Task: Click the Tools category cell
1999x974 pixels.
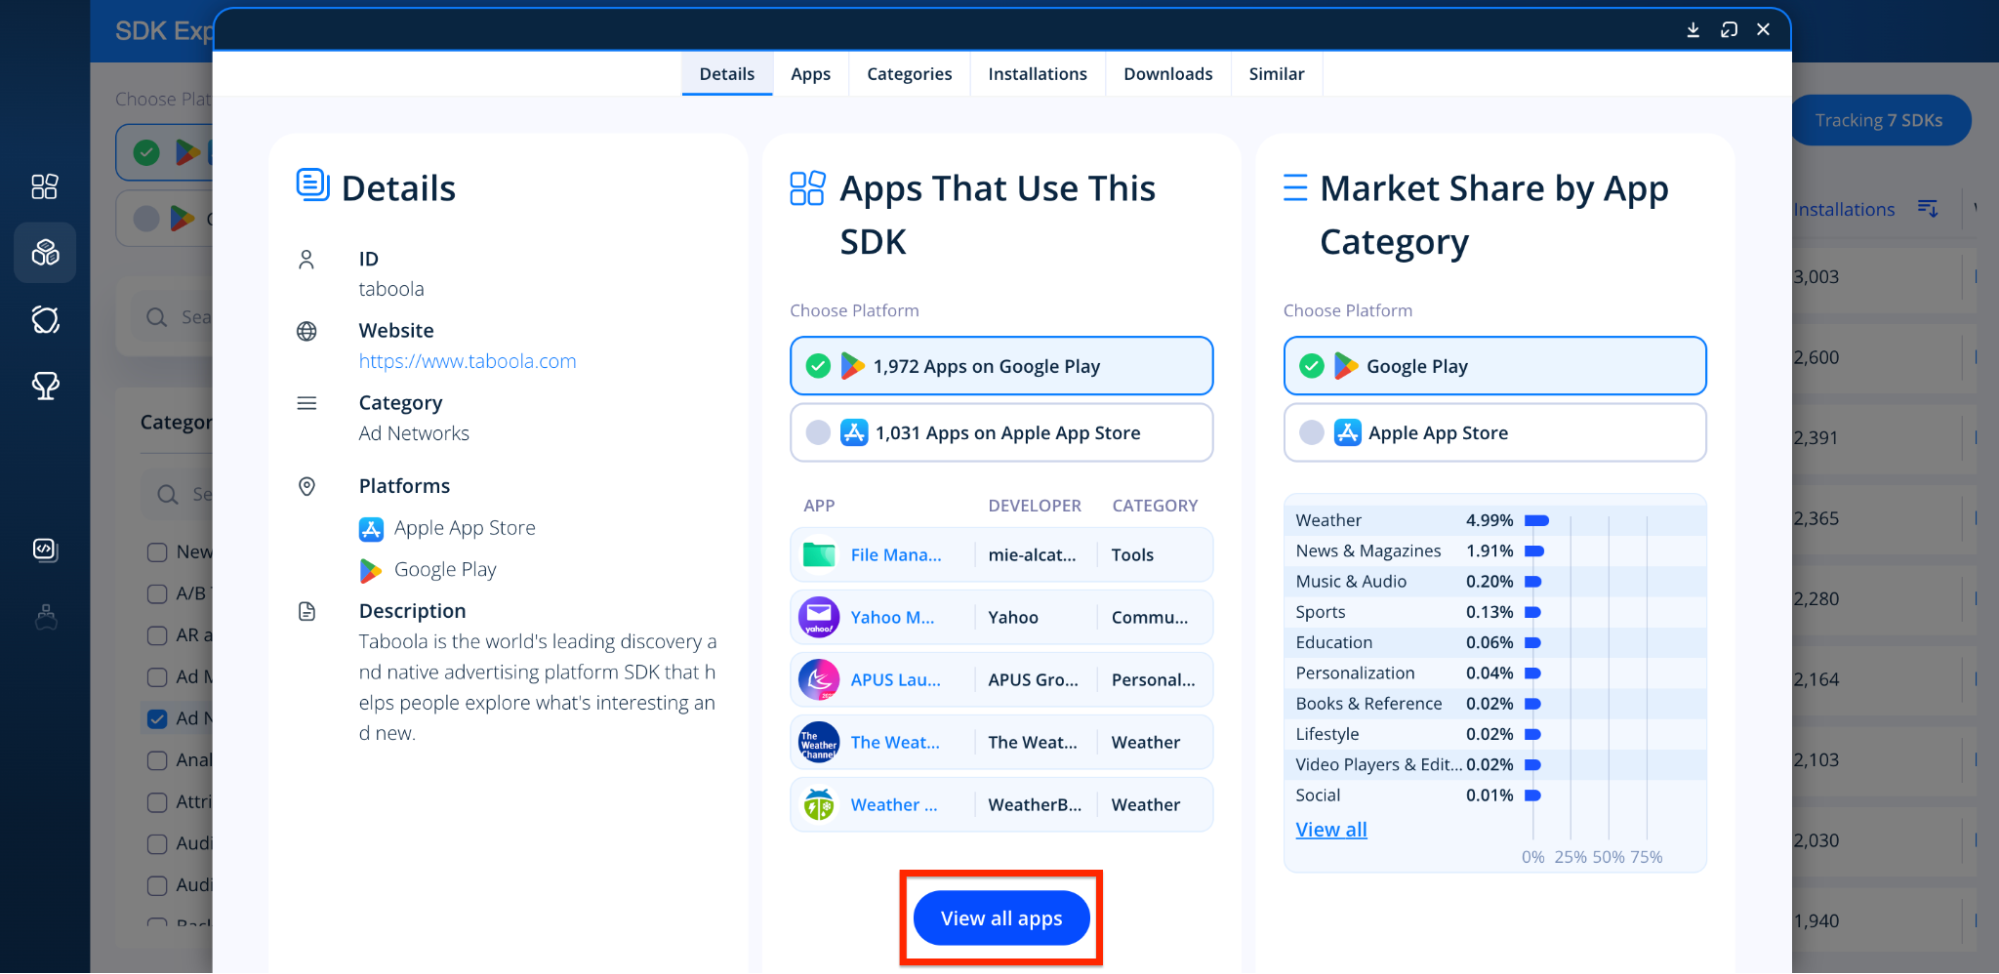Action: pos(1132,555)
